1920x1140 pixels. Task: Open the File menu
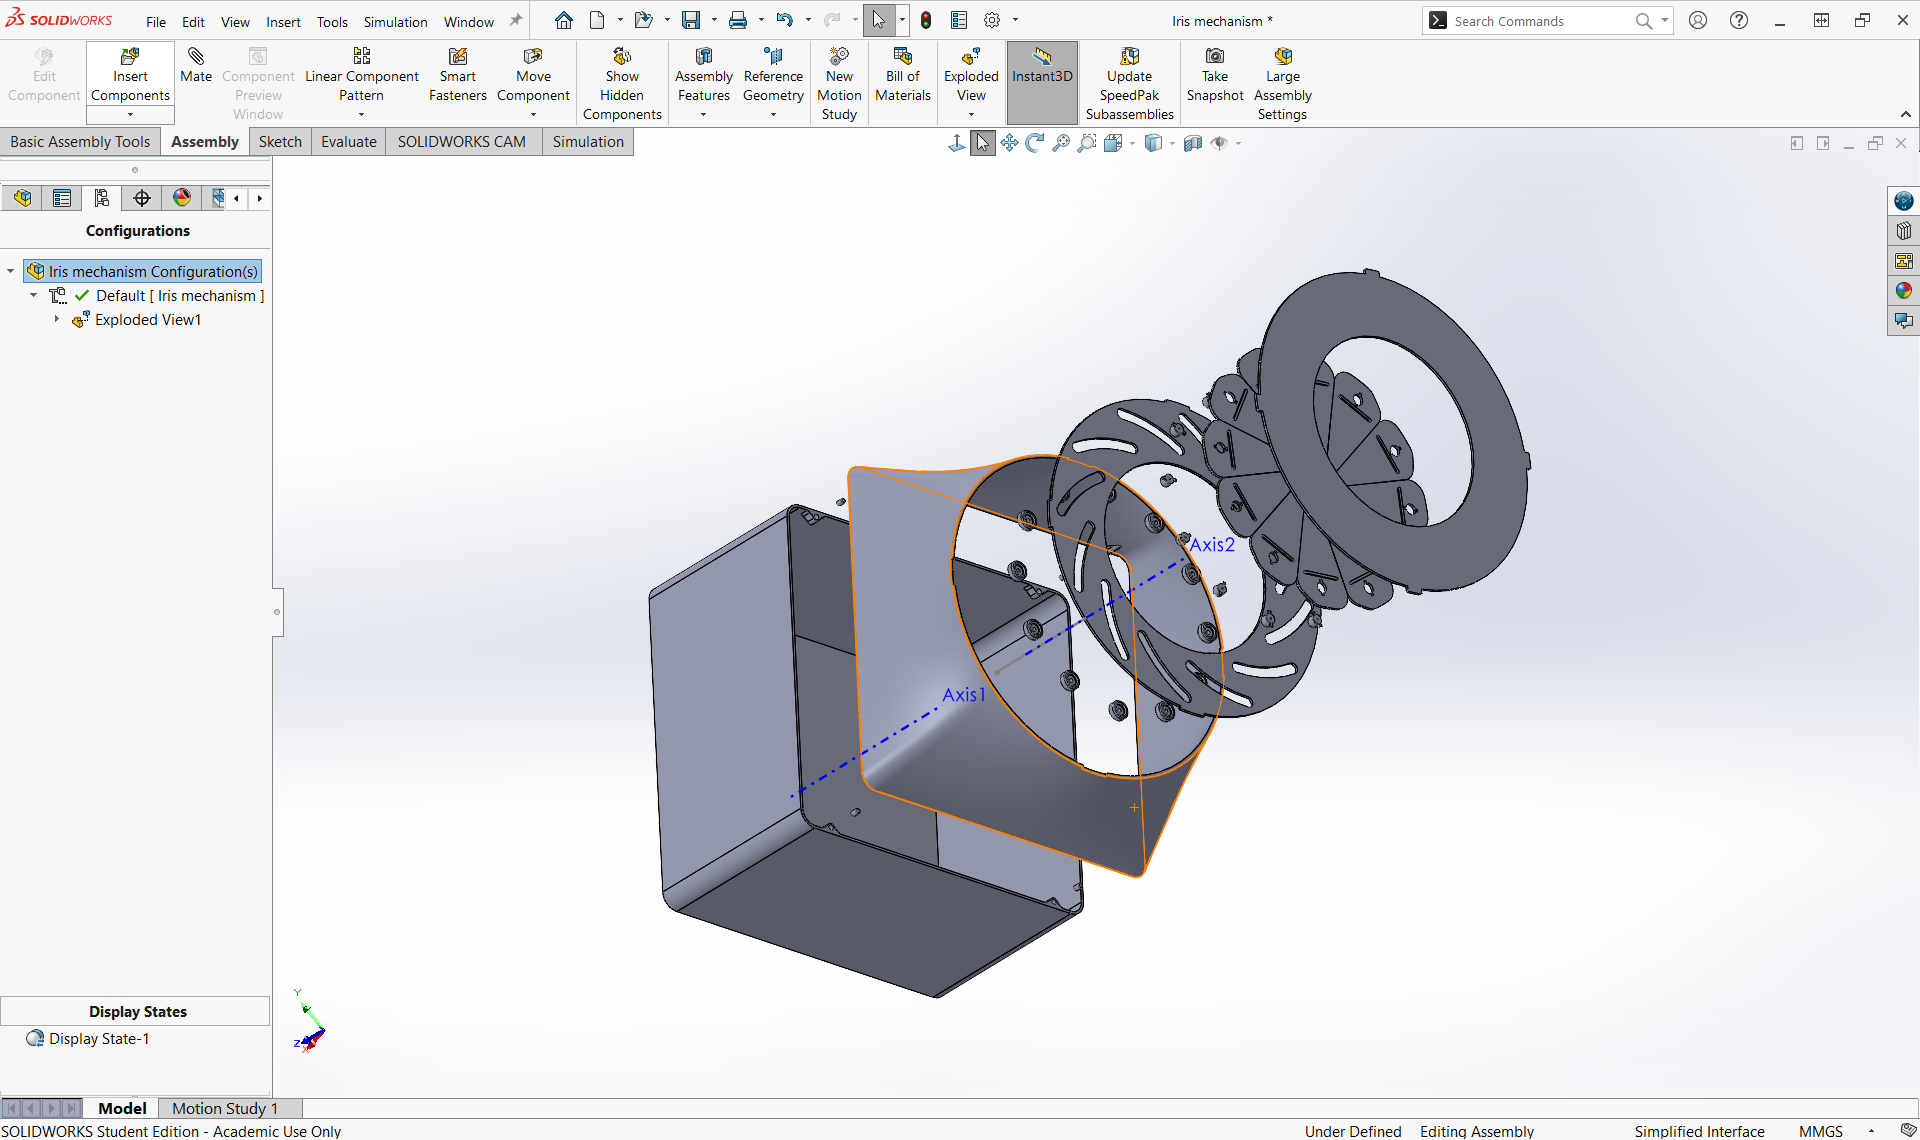[x=156, y=21]
